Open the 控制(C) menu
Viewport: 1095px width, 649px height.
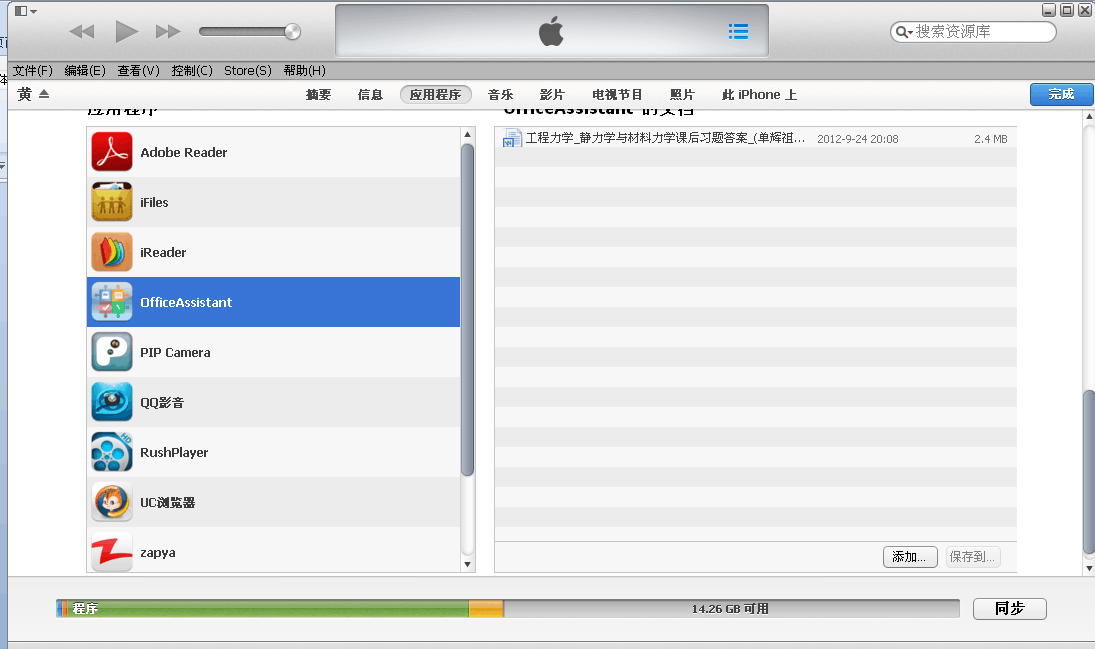point(192,71)
